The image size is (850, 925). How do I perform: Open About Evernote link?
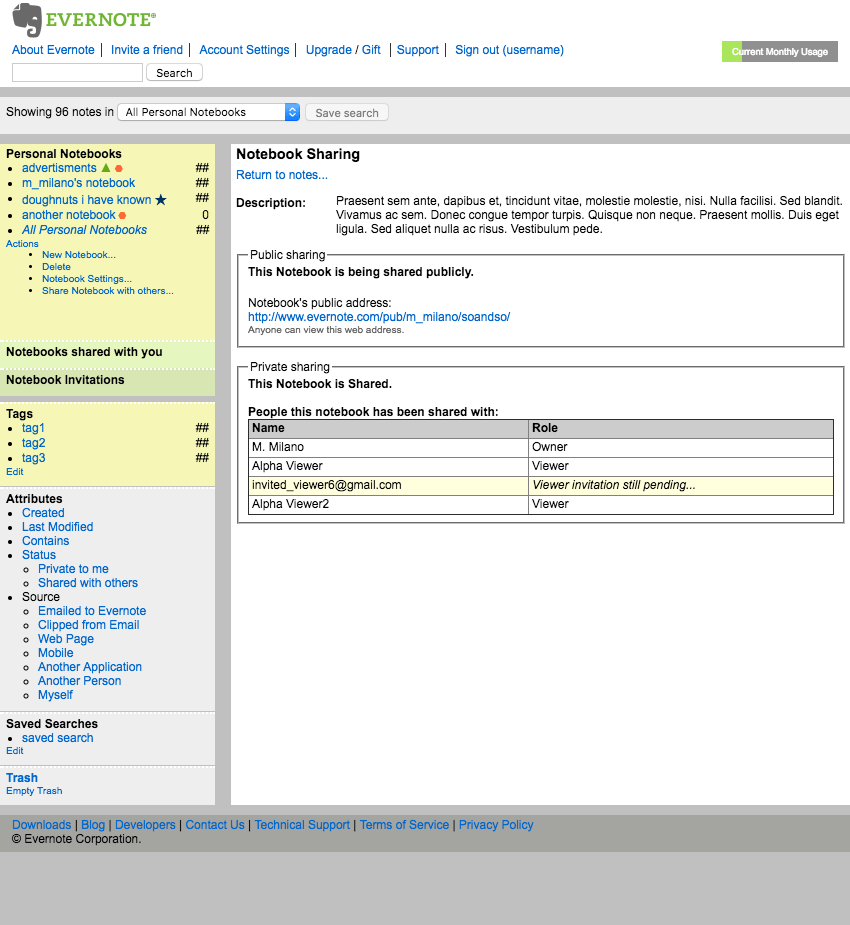(x=53, y=50)
